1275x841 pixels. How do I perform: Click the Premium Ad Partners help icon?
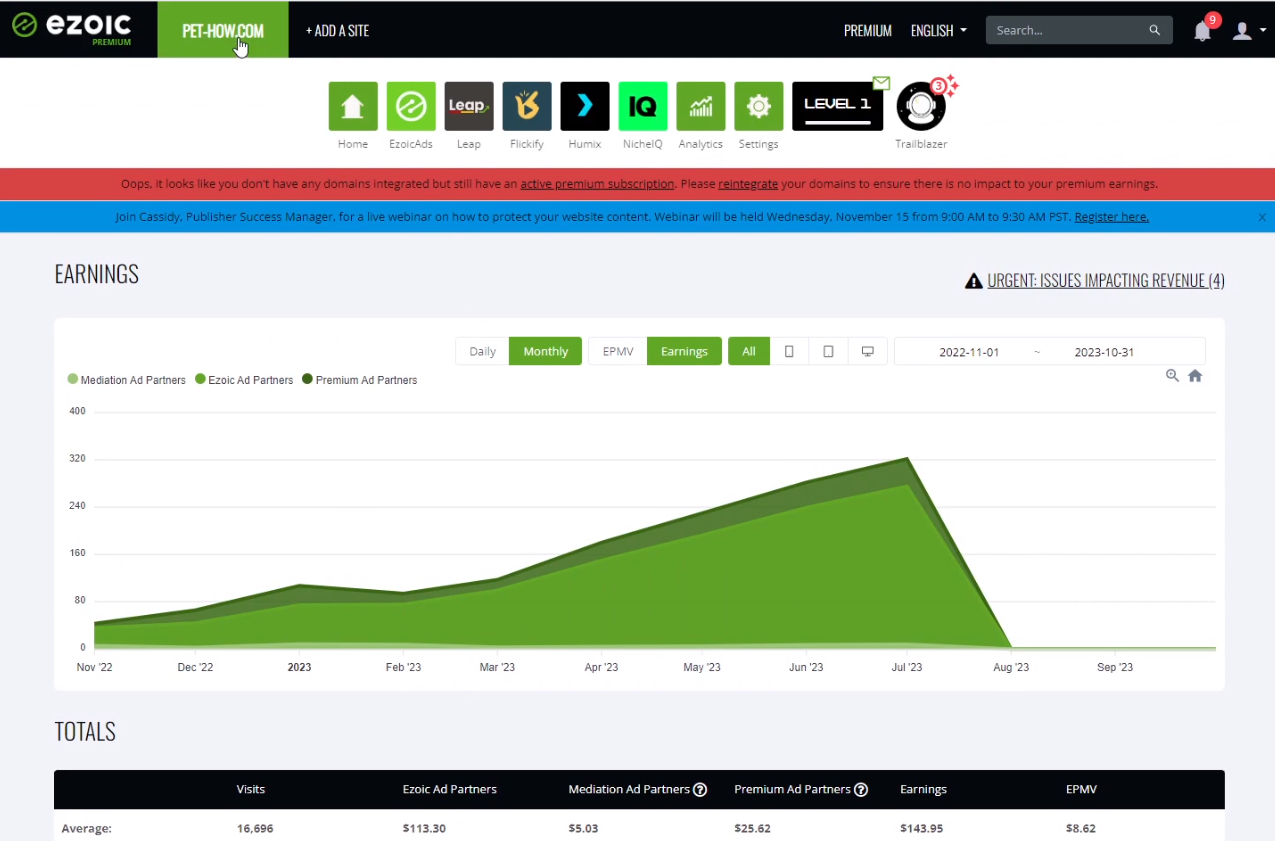pos(861,790)
